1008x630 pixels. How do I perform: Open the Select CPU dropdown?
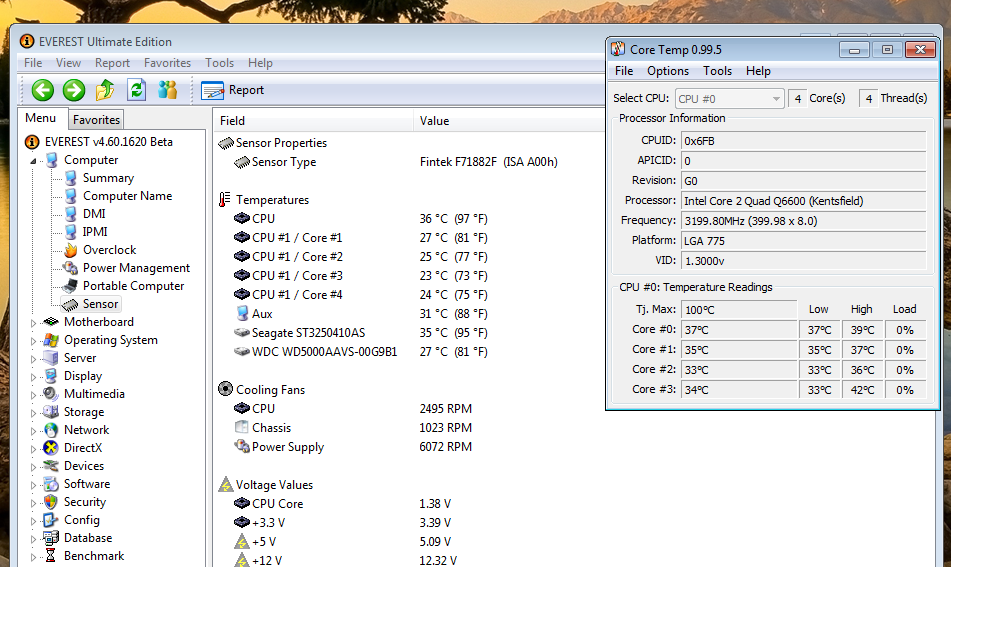coord(729,98)
